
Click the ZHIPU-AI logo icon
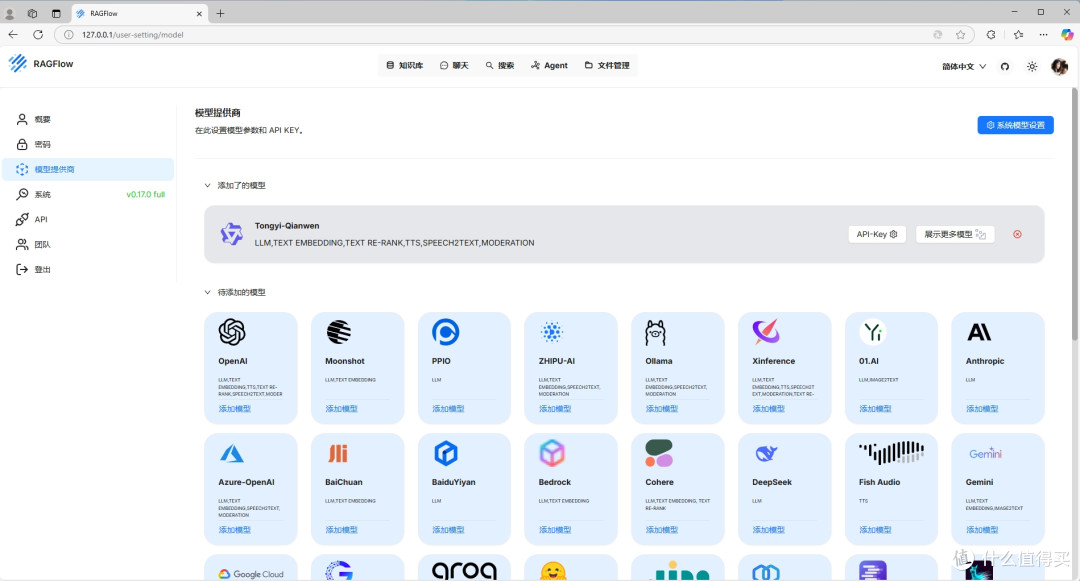[x=552, y=332]
